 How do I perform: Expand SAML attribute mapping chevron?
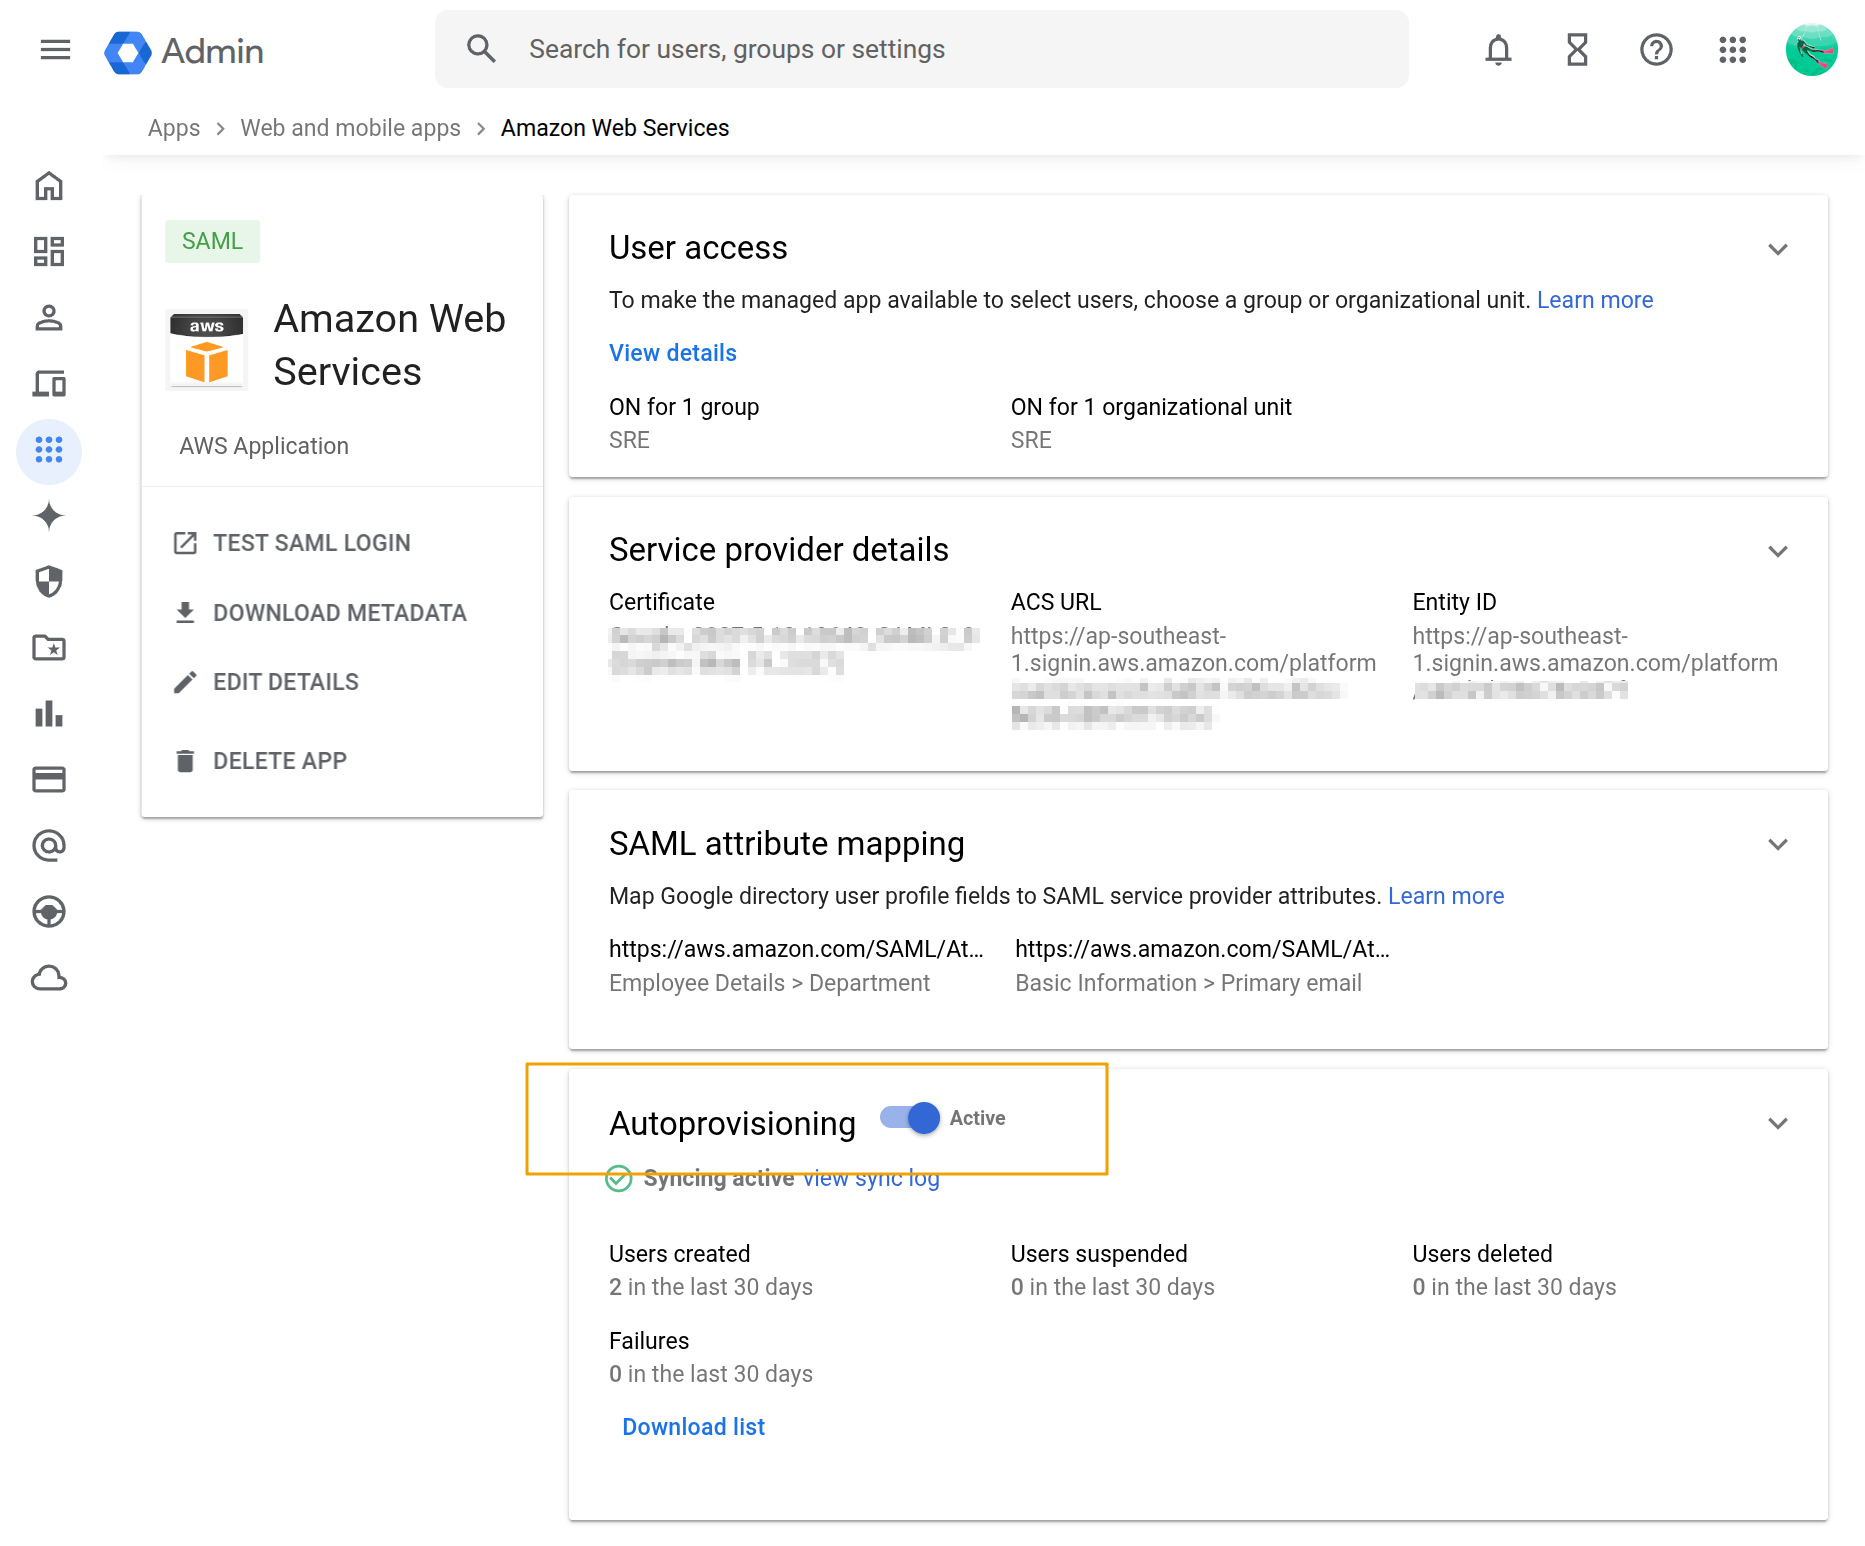pos(1777,844)
